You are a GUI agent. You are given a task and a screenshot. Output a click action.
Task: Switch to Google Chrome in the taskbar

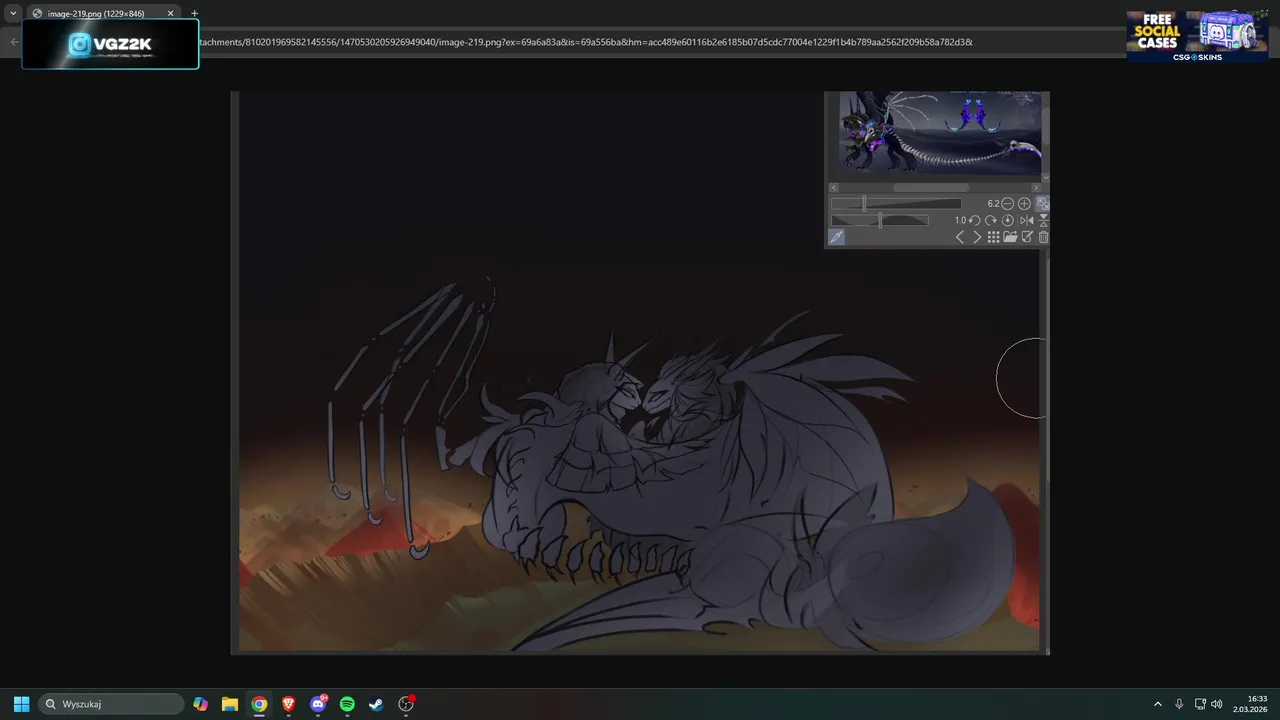[x=259, y=704]
